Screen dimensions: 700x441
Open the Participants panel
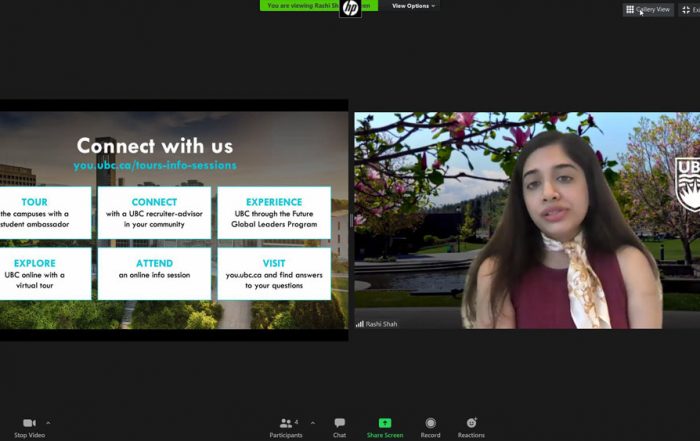pos(286,428)
